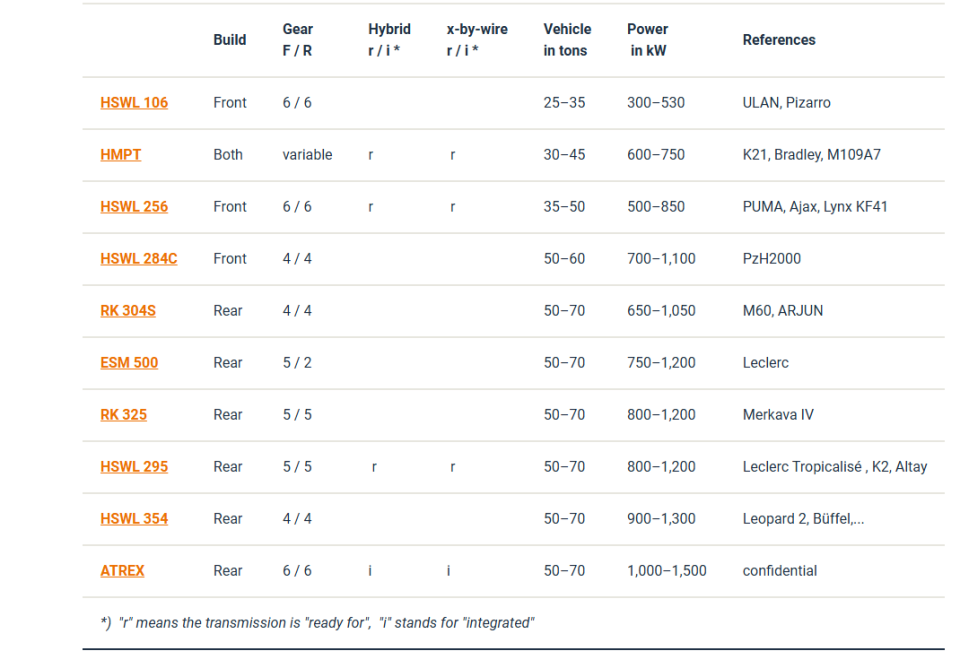
Task: Click the 'Leopard 2, Büffel' references cell
Action: click(x=803, y=519)
